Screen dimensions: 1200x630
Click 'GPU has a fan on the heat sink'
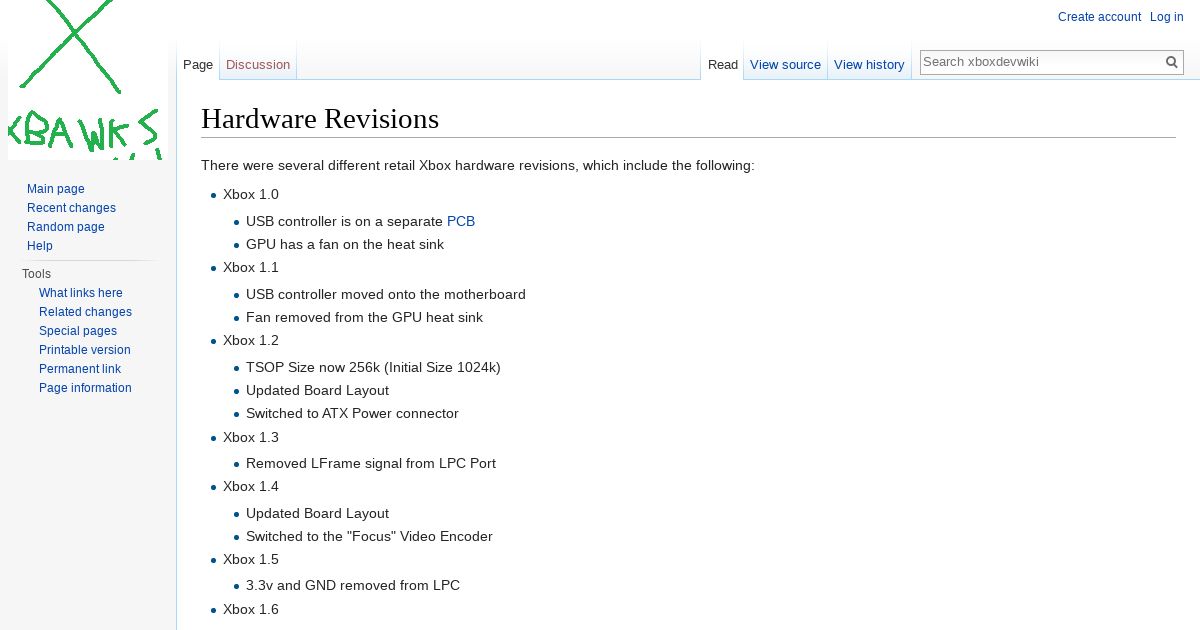coord(345,244)
